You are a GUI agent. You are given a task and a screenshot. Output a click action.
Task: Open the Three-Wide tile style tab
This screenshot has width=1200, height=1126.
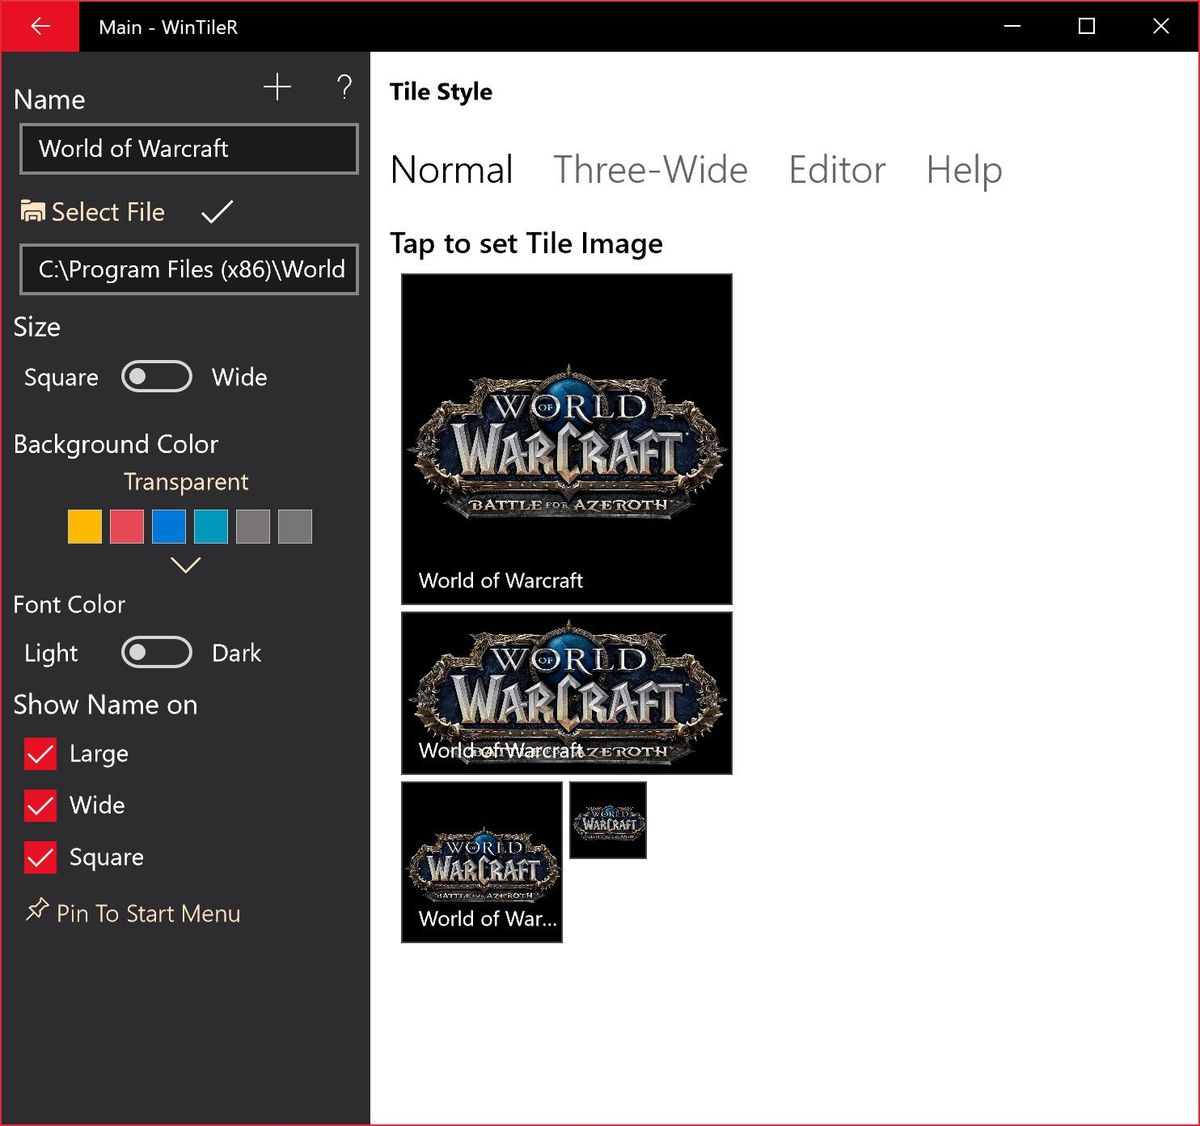coord(650,170)
